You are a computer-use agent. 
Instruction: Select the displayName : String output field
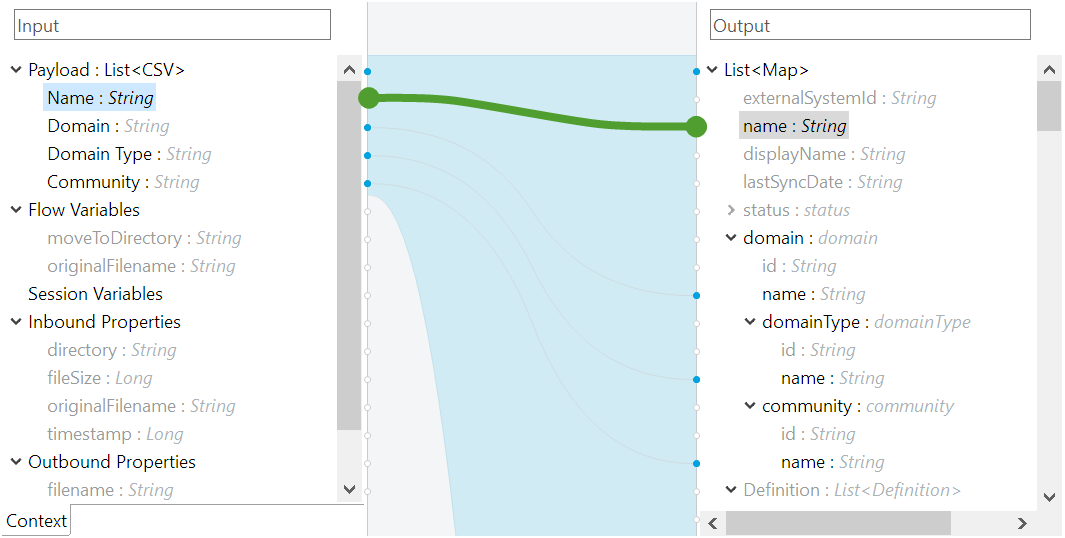click(x=824, y=154)
